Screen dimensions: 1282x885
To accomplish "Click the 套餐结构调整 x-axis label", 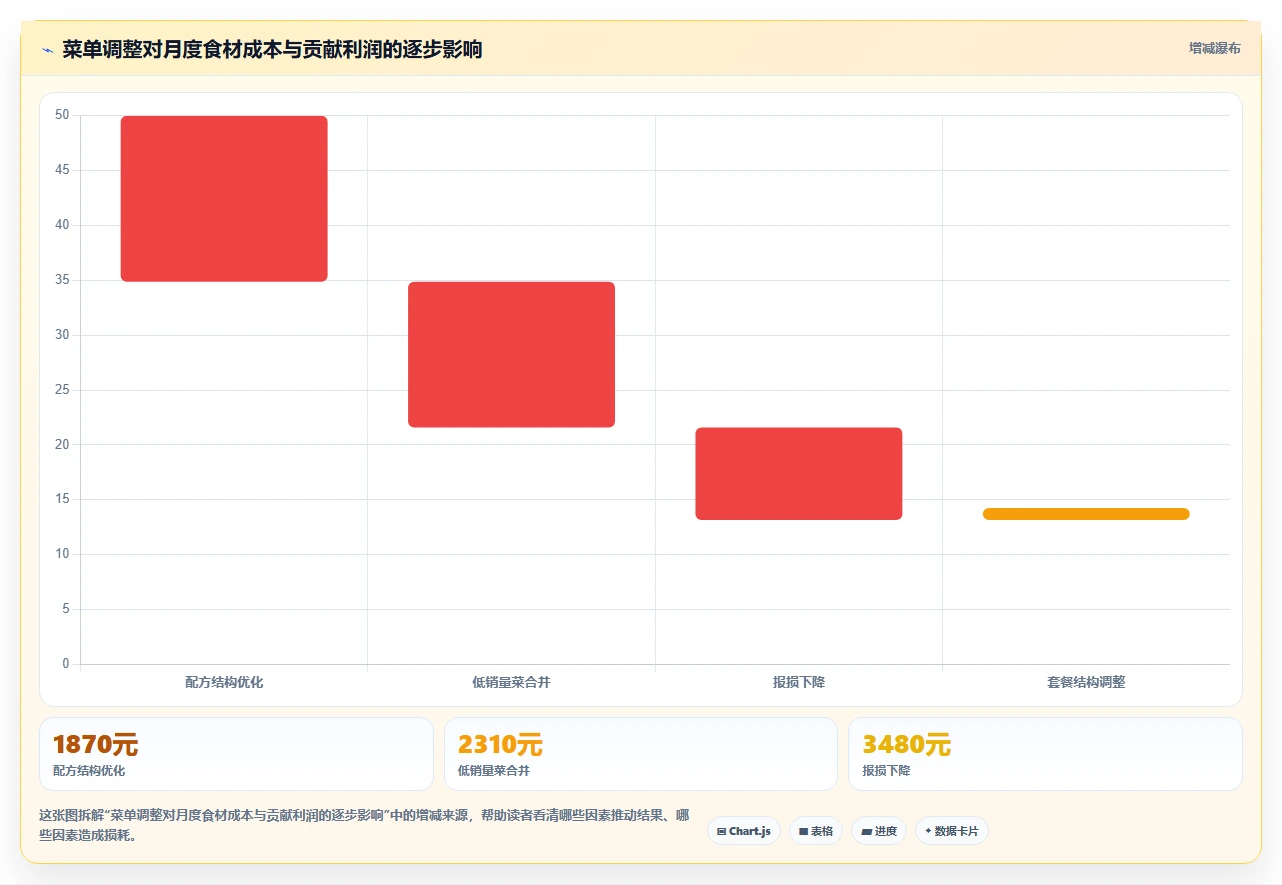I will (1086, 682).
